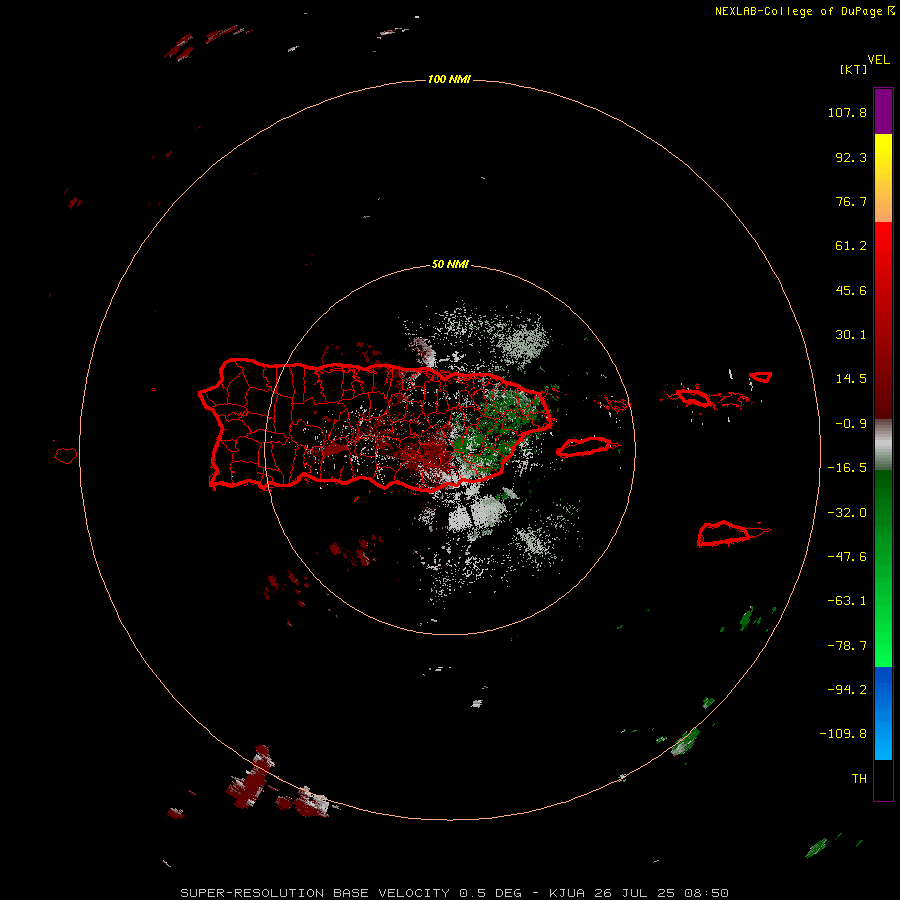Select the 45.6 velocity scale value

[x=851, y=290]
